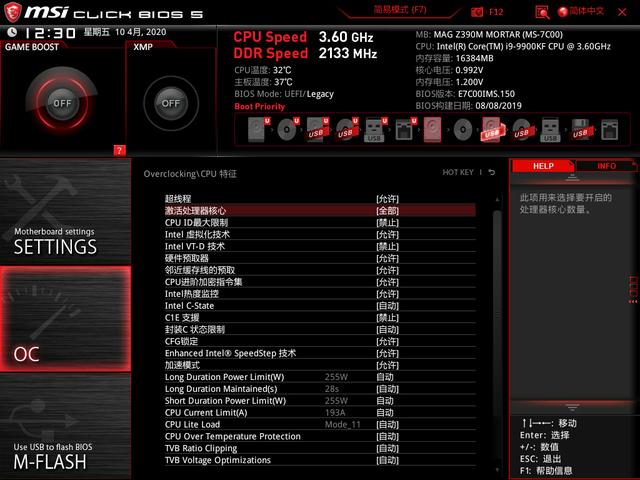
Task: Open the 加速模式 value [允许]
Action: pos(387,365)
